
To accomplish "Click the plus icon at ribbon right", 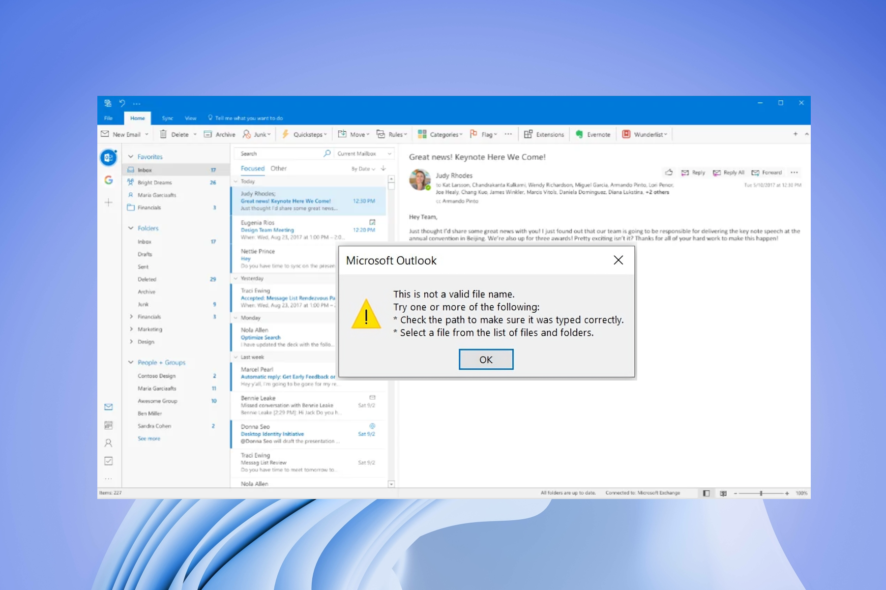I will (x=795, y=134).
